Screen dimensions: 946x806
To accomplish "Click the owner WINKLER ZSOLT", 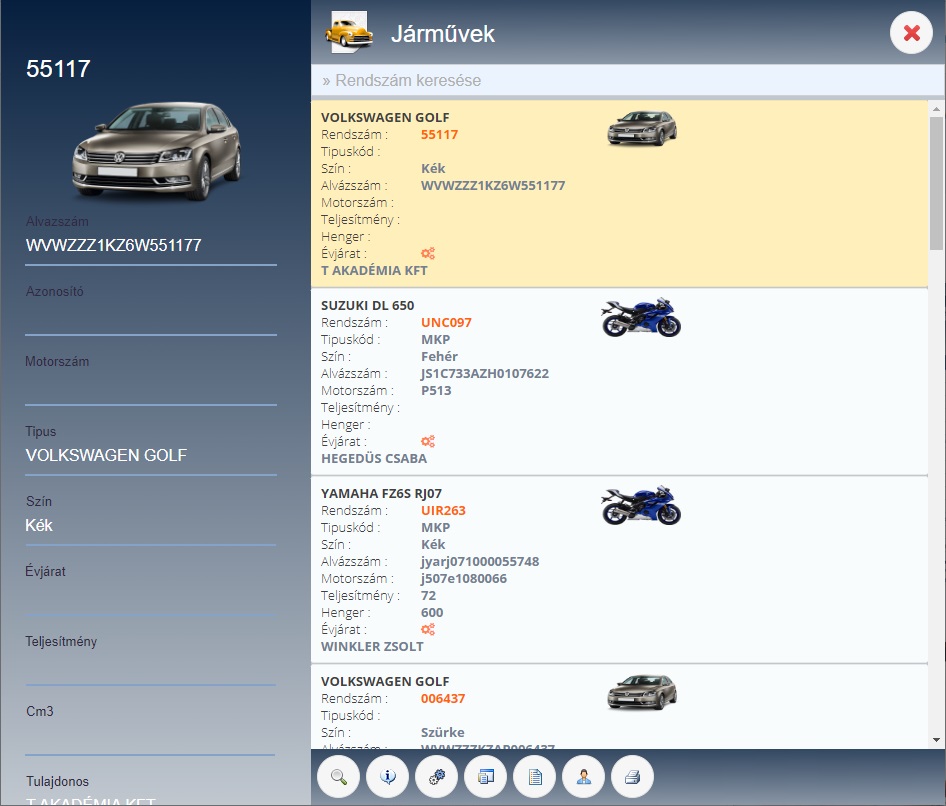I will pyautogui.click(x=372, y=647).
